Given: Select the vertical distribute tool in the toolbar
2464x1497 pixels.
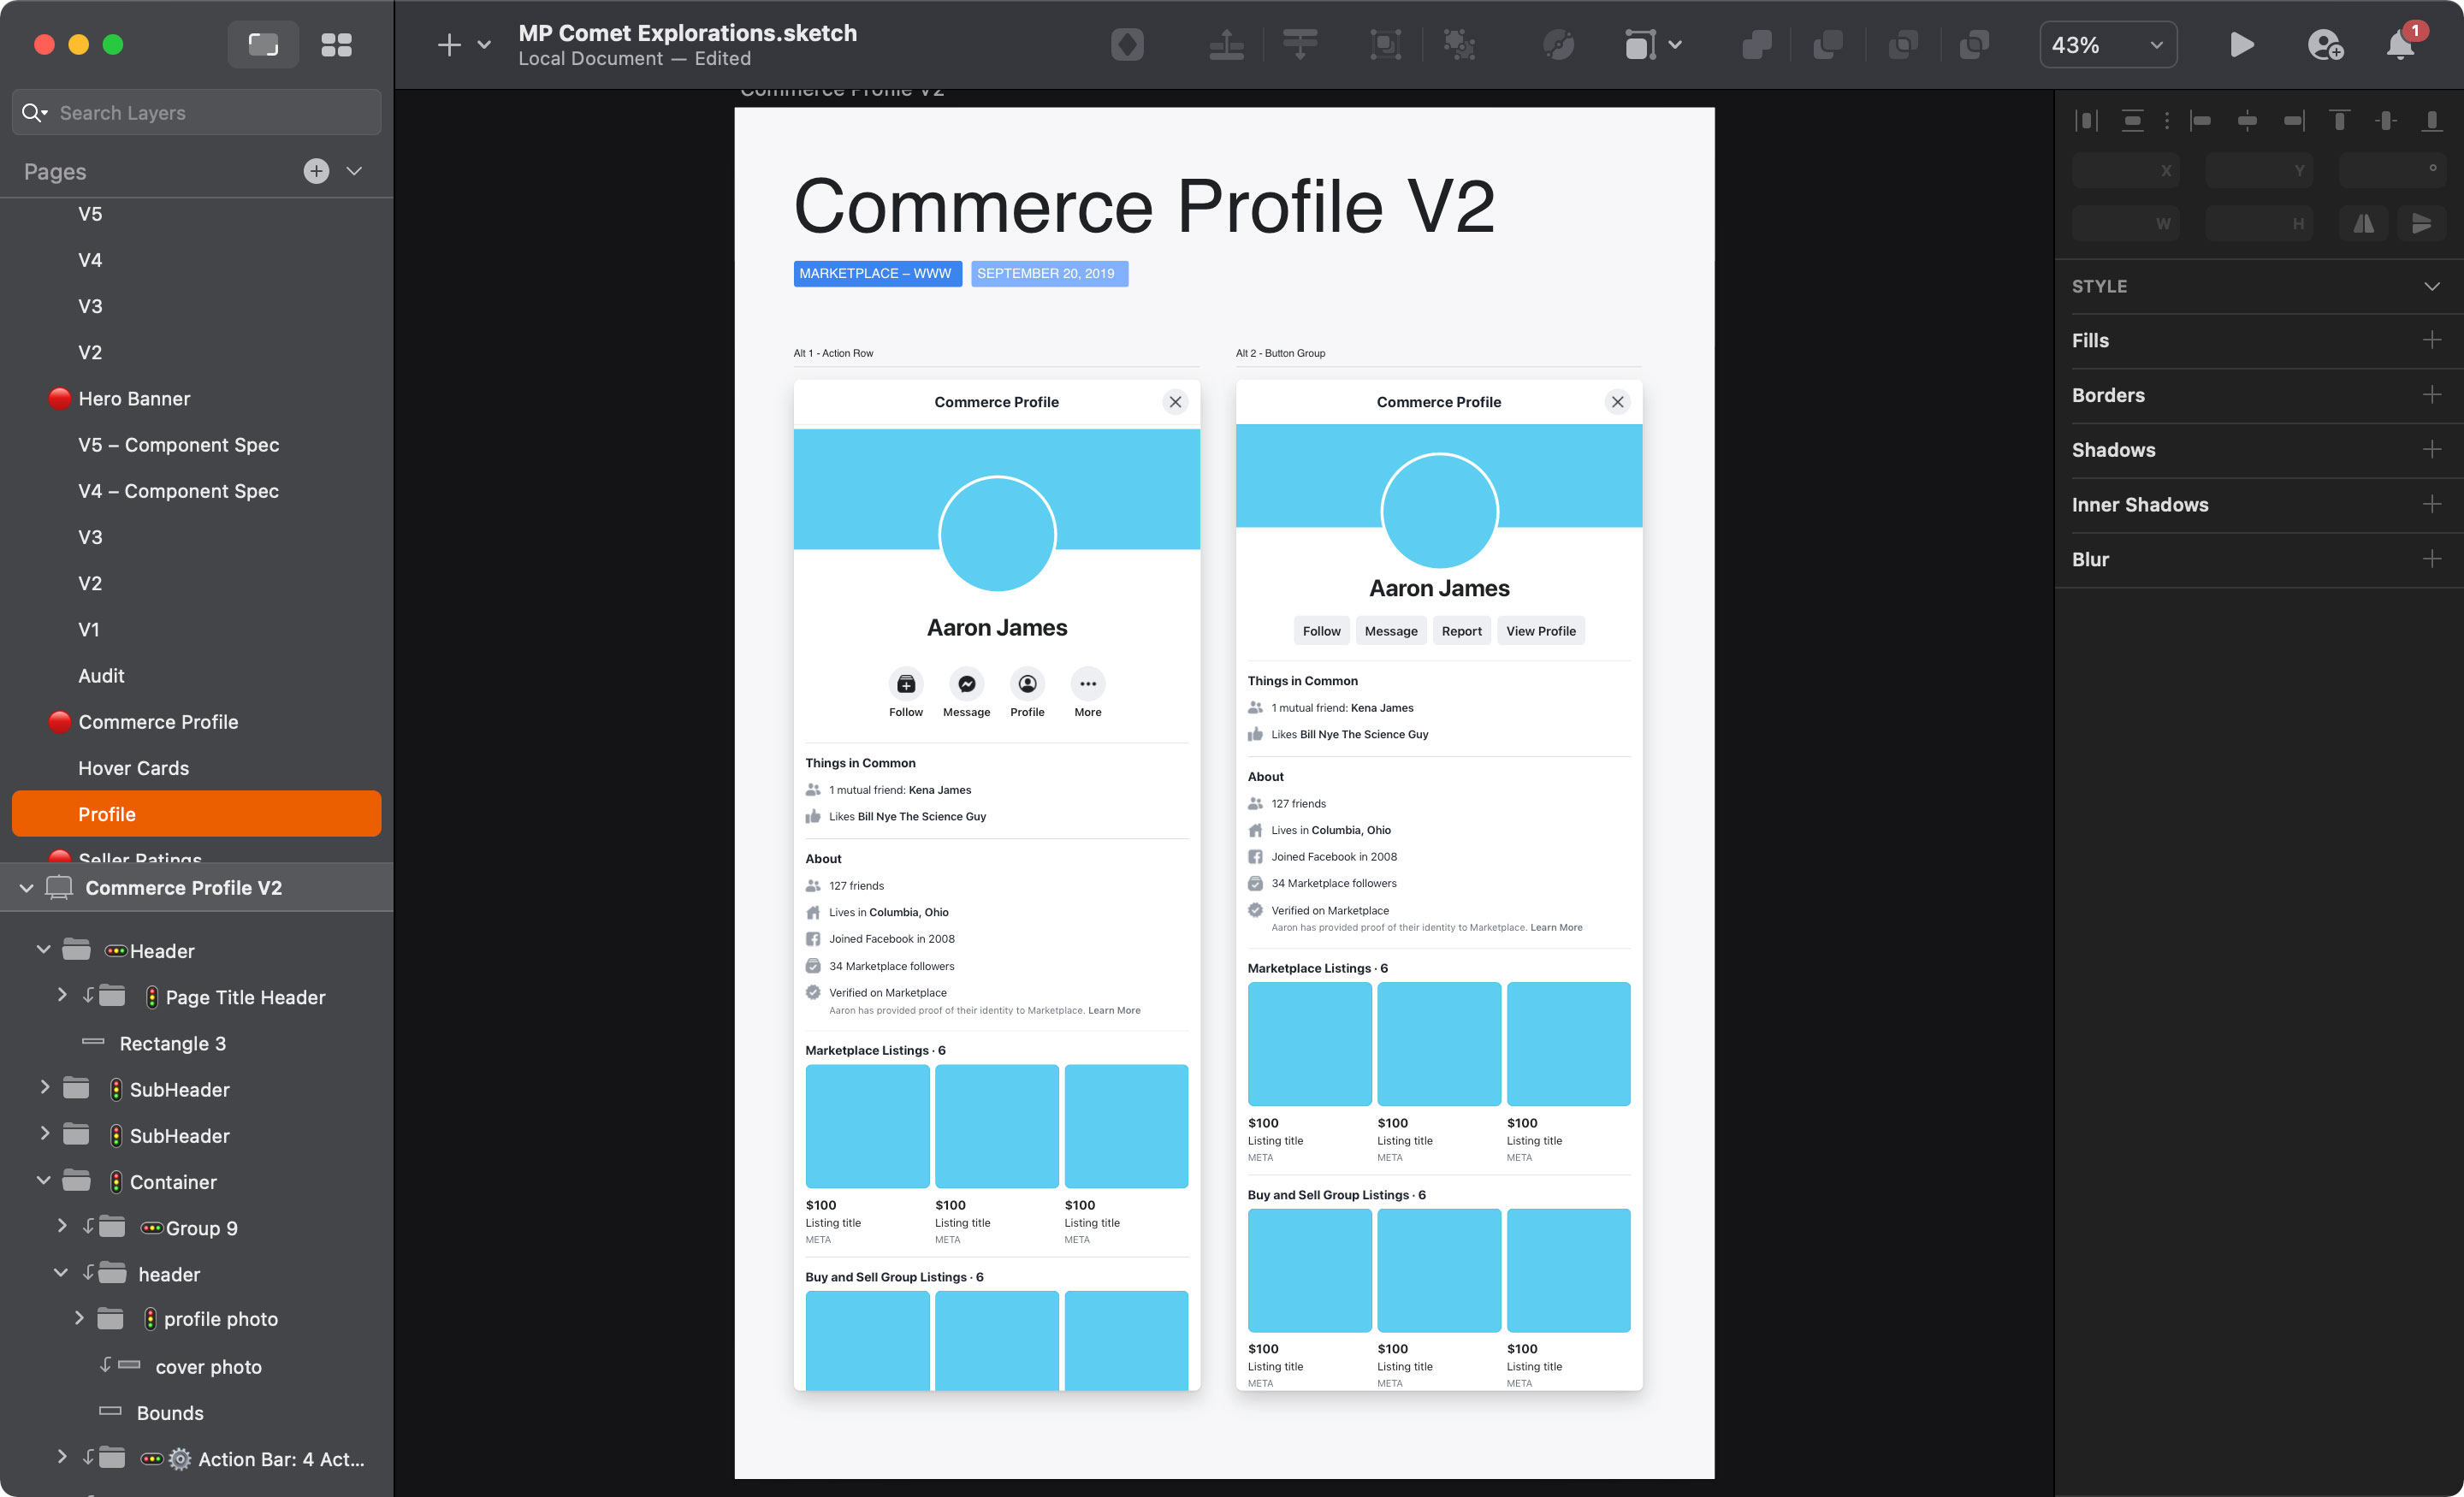Looking at the screenshot, I should point(1300,44).
